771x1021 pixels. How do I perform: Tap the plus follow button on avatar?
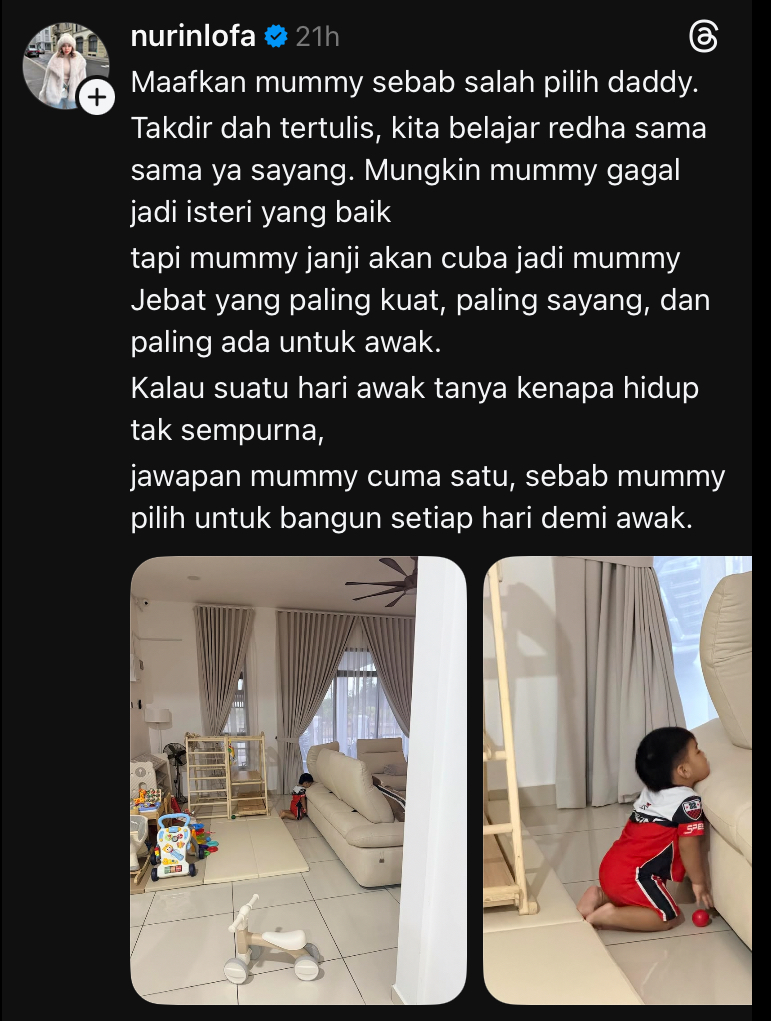97,98
